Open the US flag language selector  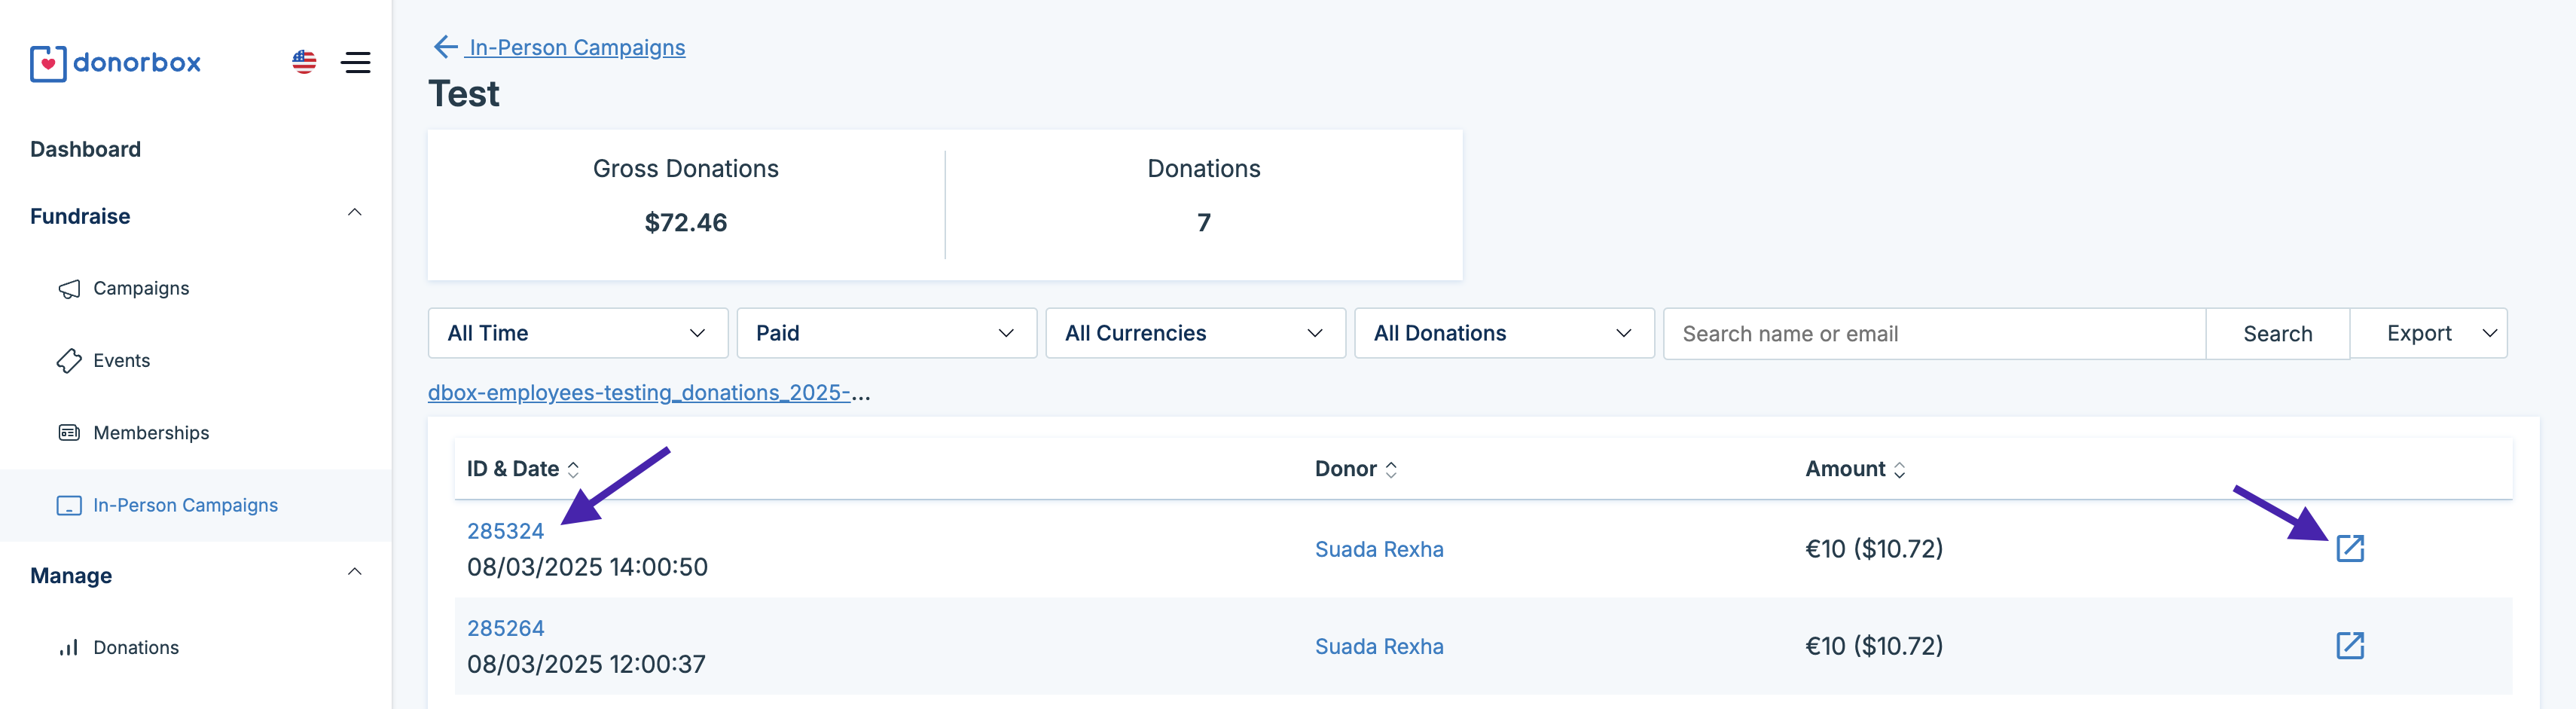coord(304,62)
